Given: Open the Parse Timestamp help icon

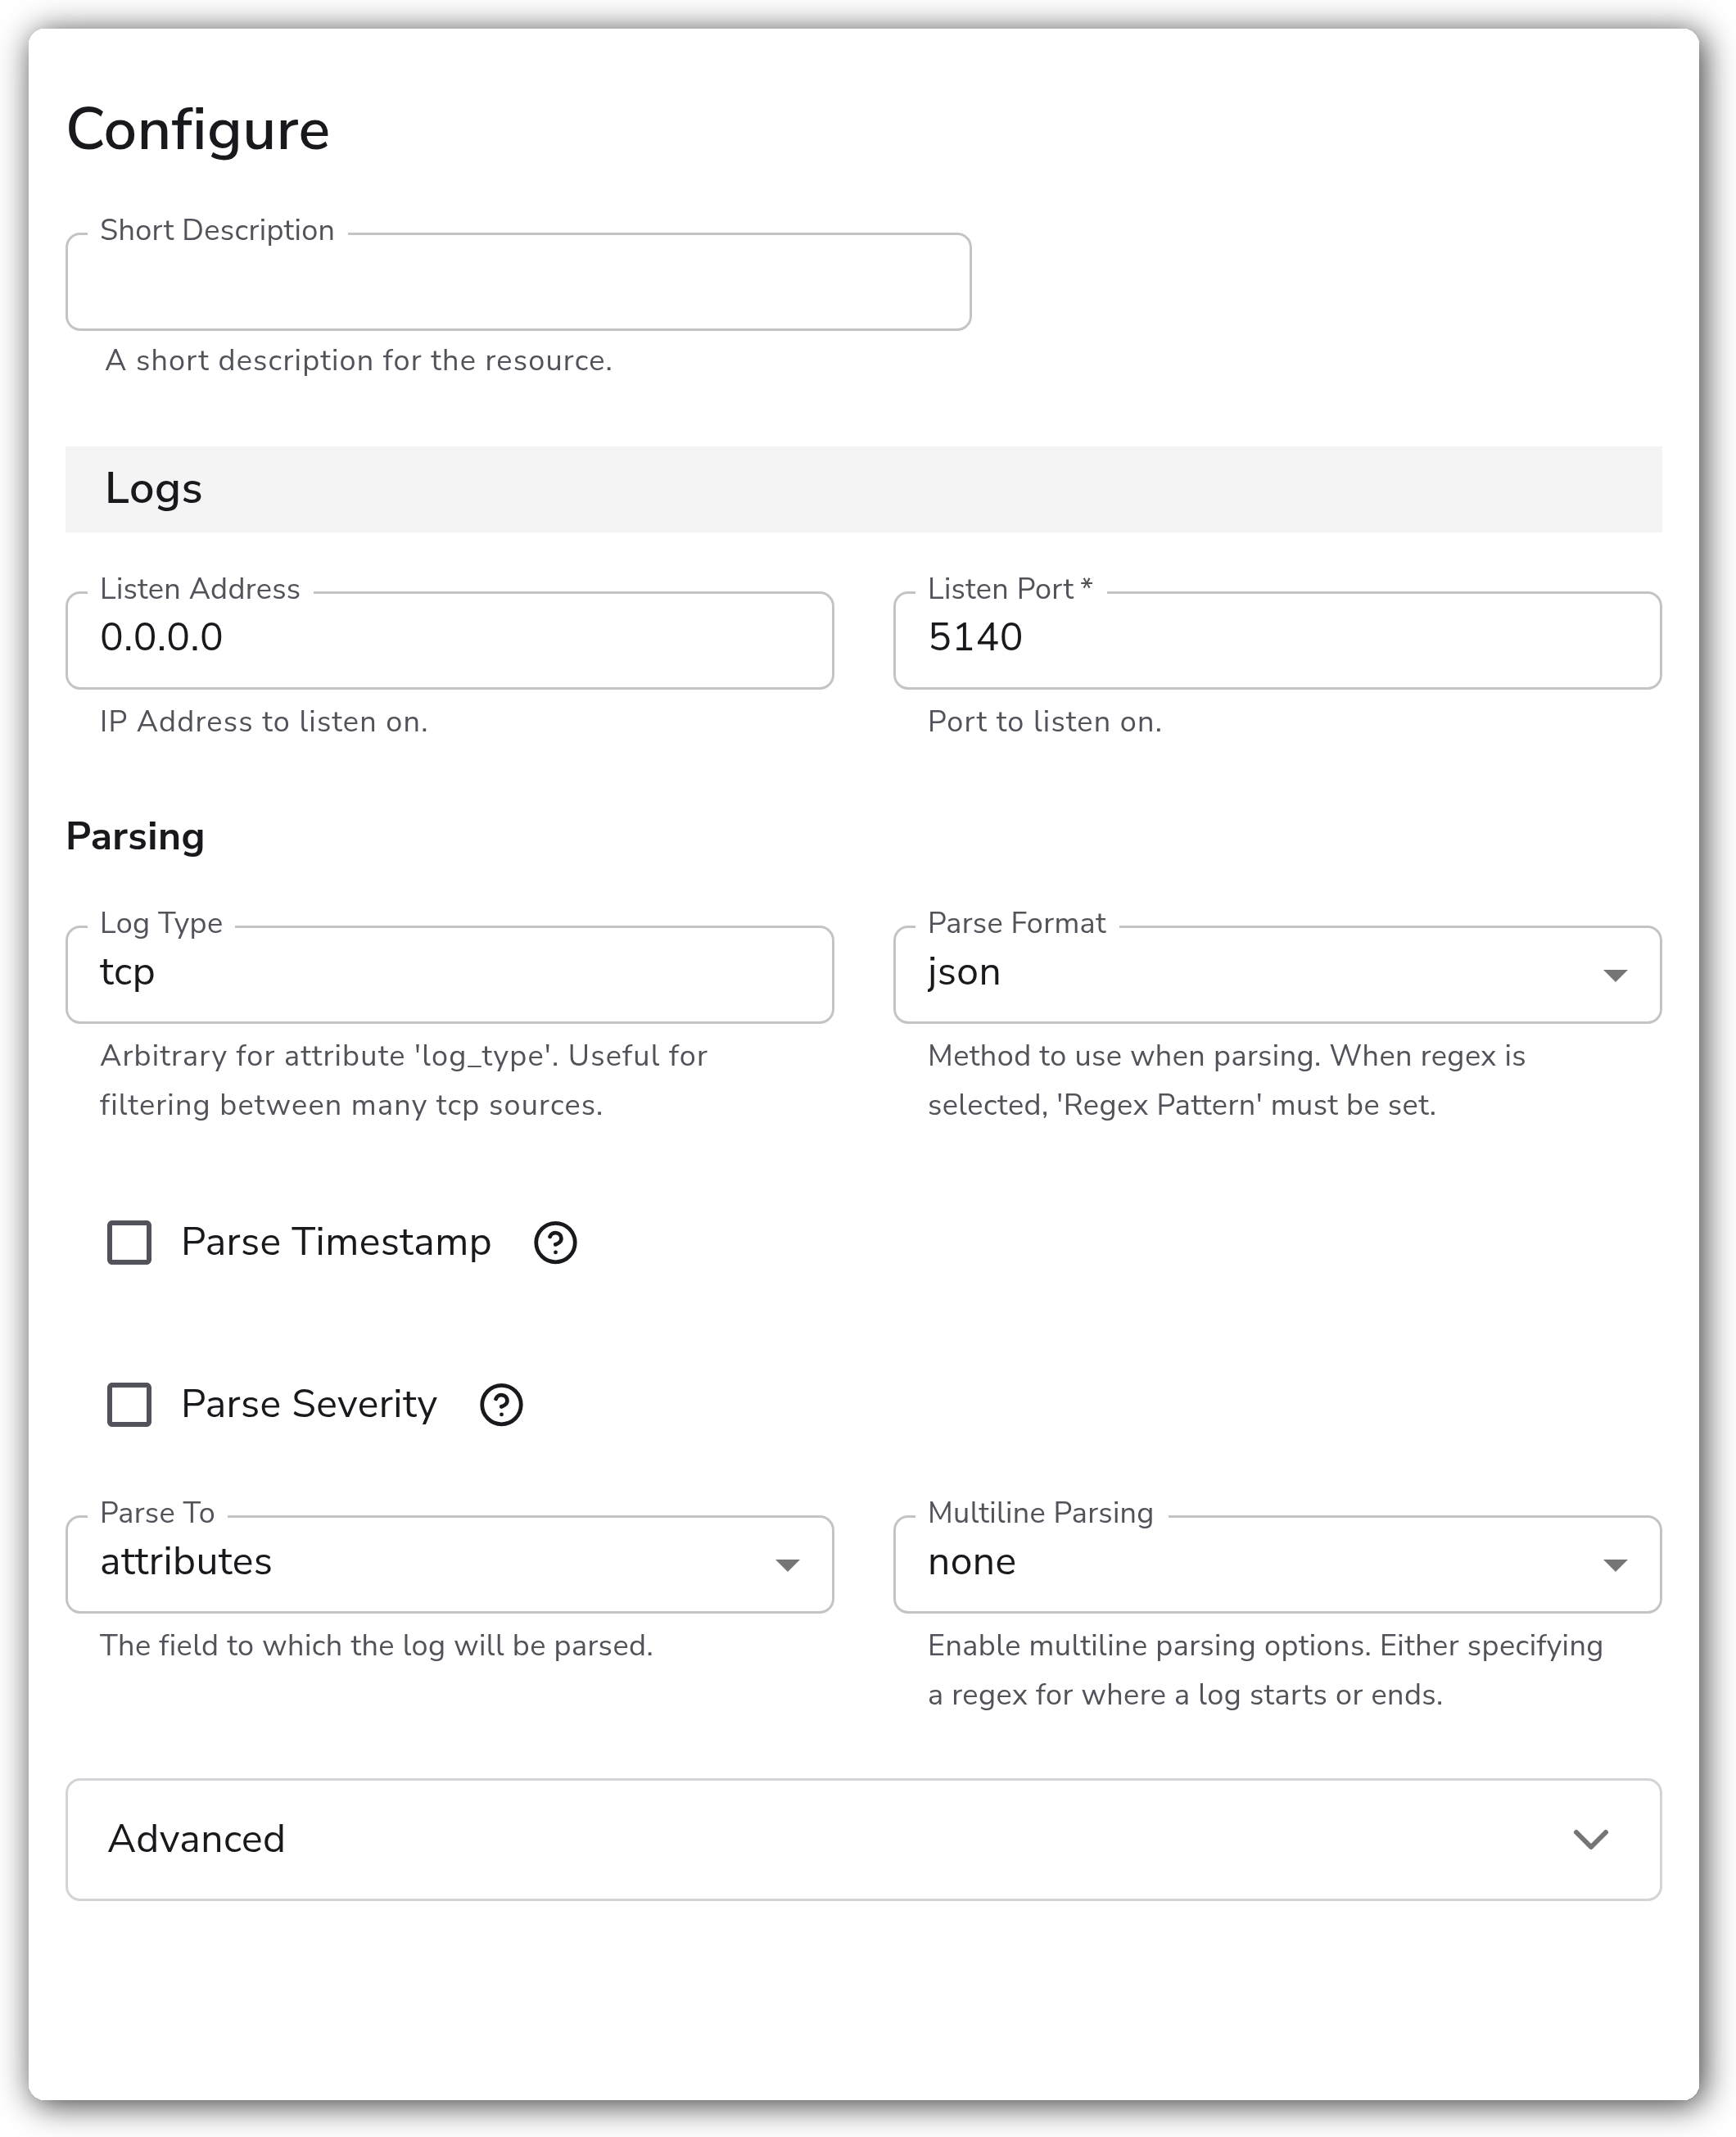Looking at the screenshot, I should tap(555, 1243).
